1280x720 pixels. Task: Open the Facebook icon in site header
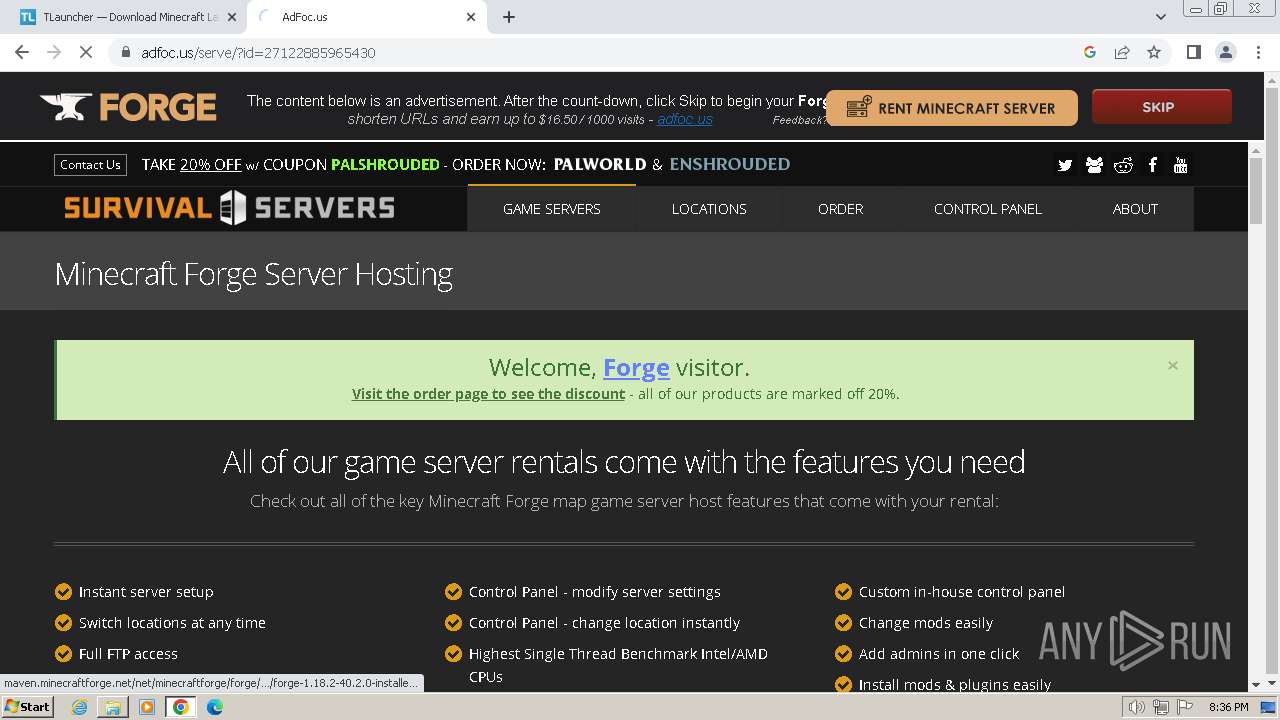click(1152, 165)
